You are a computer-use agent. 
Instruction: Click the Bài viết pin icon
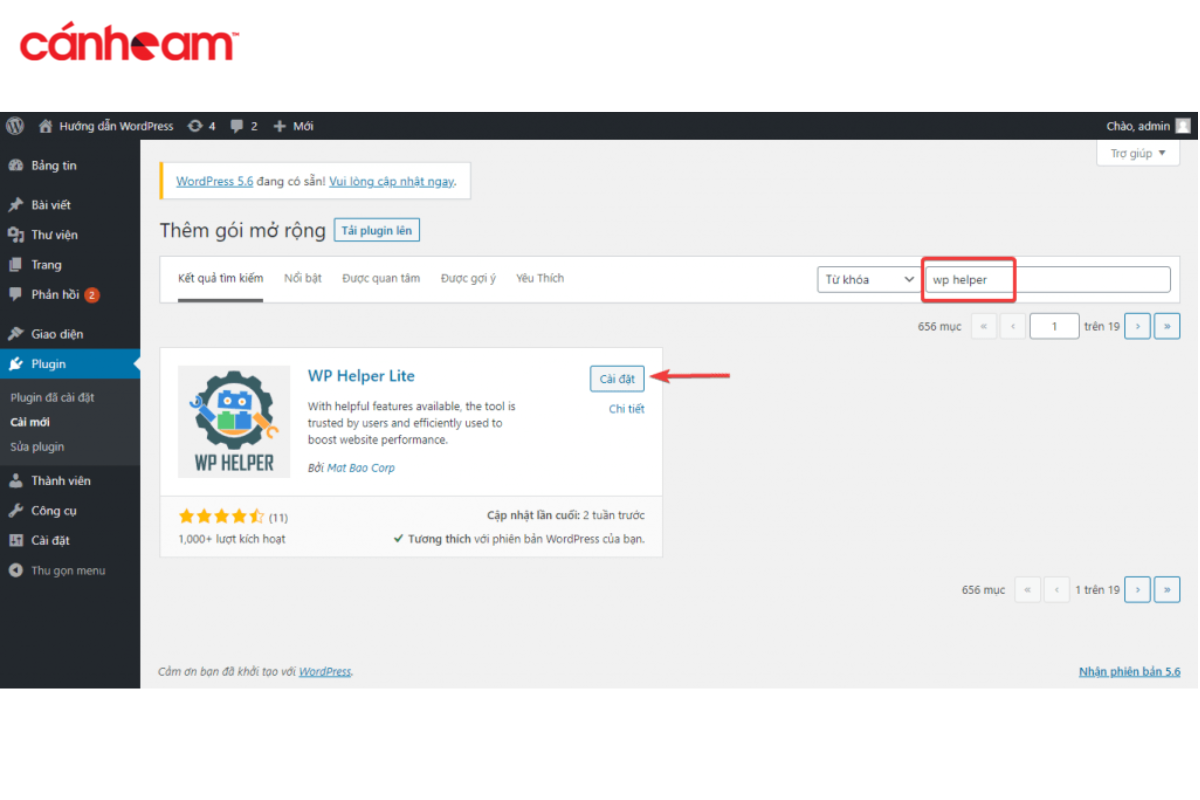click(16, 205)
